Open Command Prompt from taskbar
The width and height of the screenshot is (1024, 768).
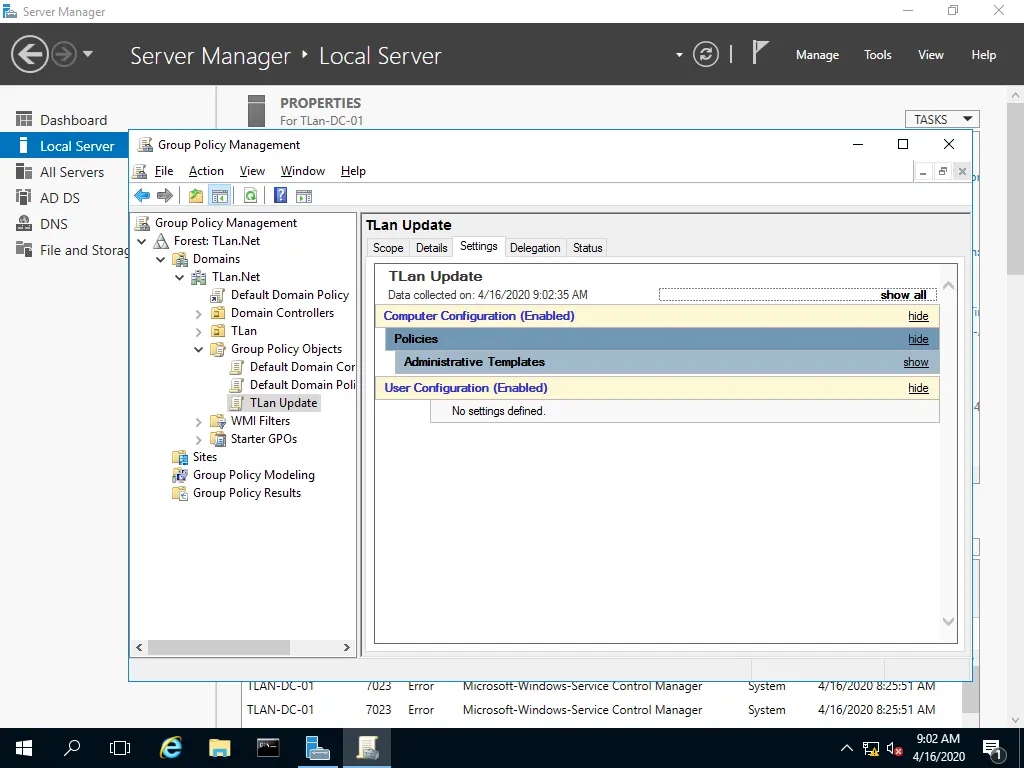tap(268, 748)
